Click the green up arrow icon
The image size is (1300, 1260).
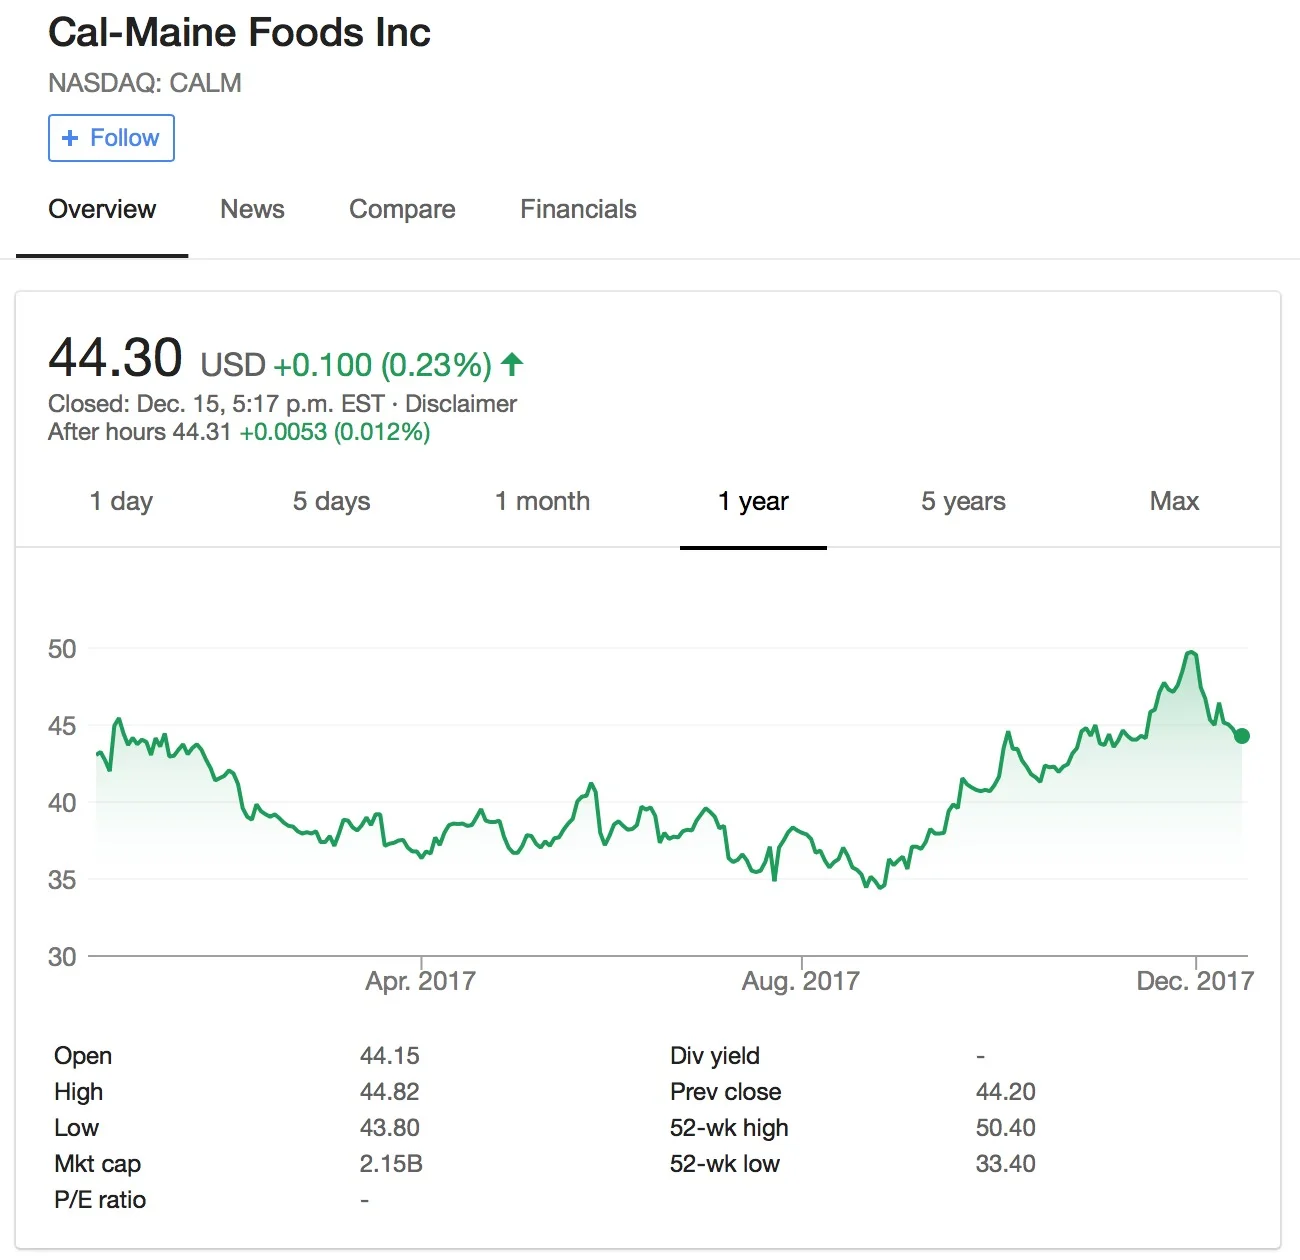point(512,364)
